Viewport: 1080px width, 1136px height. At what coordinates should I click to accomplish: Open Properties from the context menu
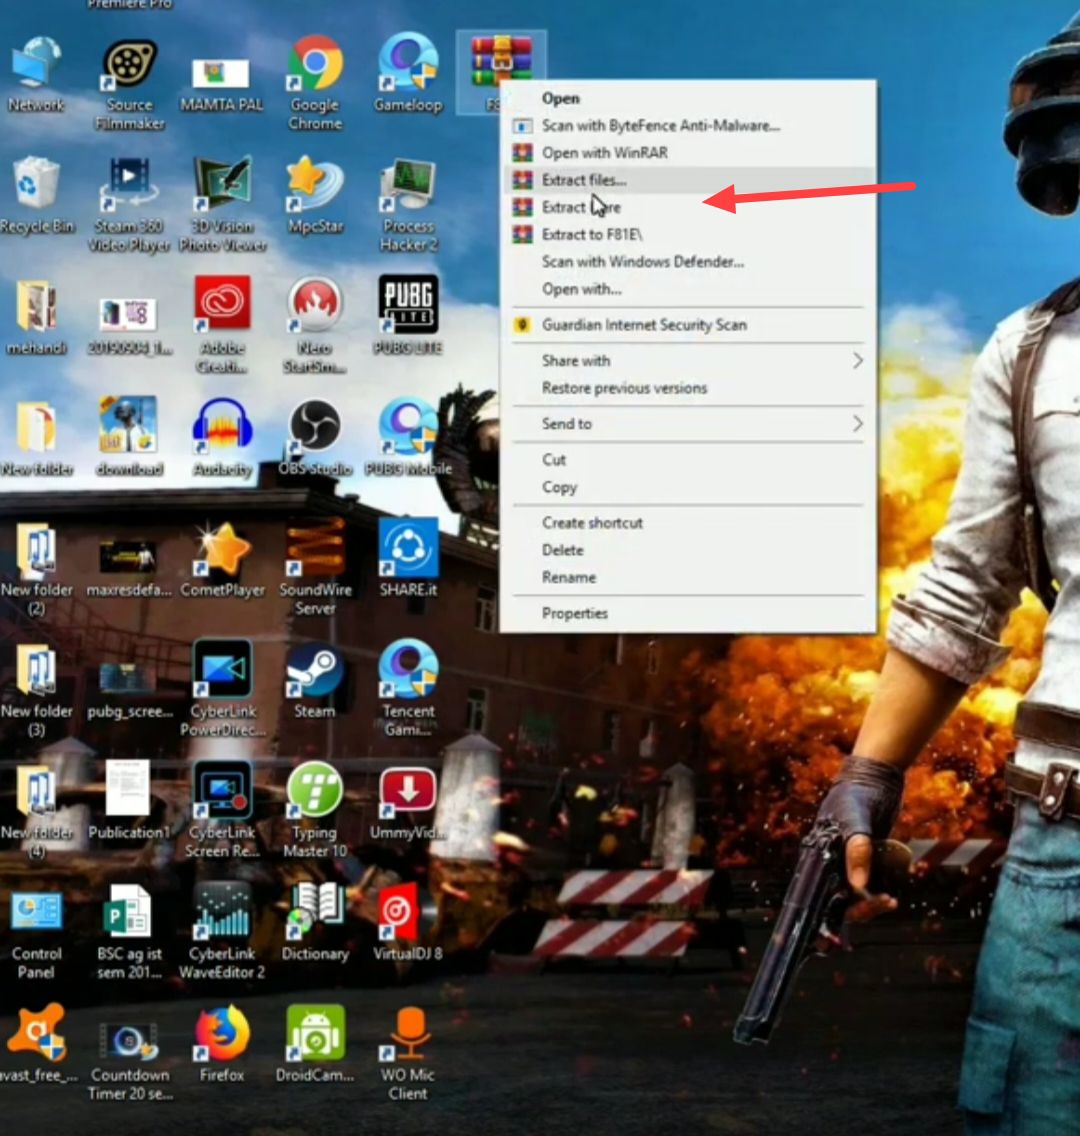click(x=687, y=614)
